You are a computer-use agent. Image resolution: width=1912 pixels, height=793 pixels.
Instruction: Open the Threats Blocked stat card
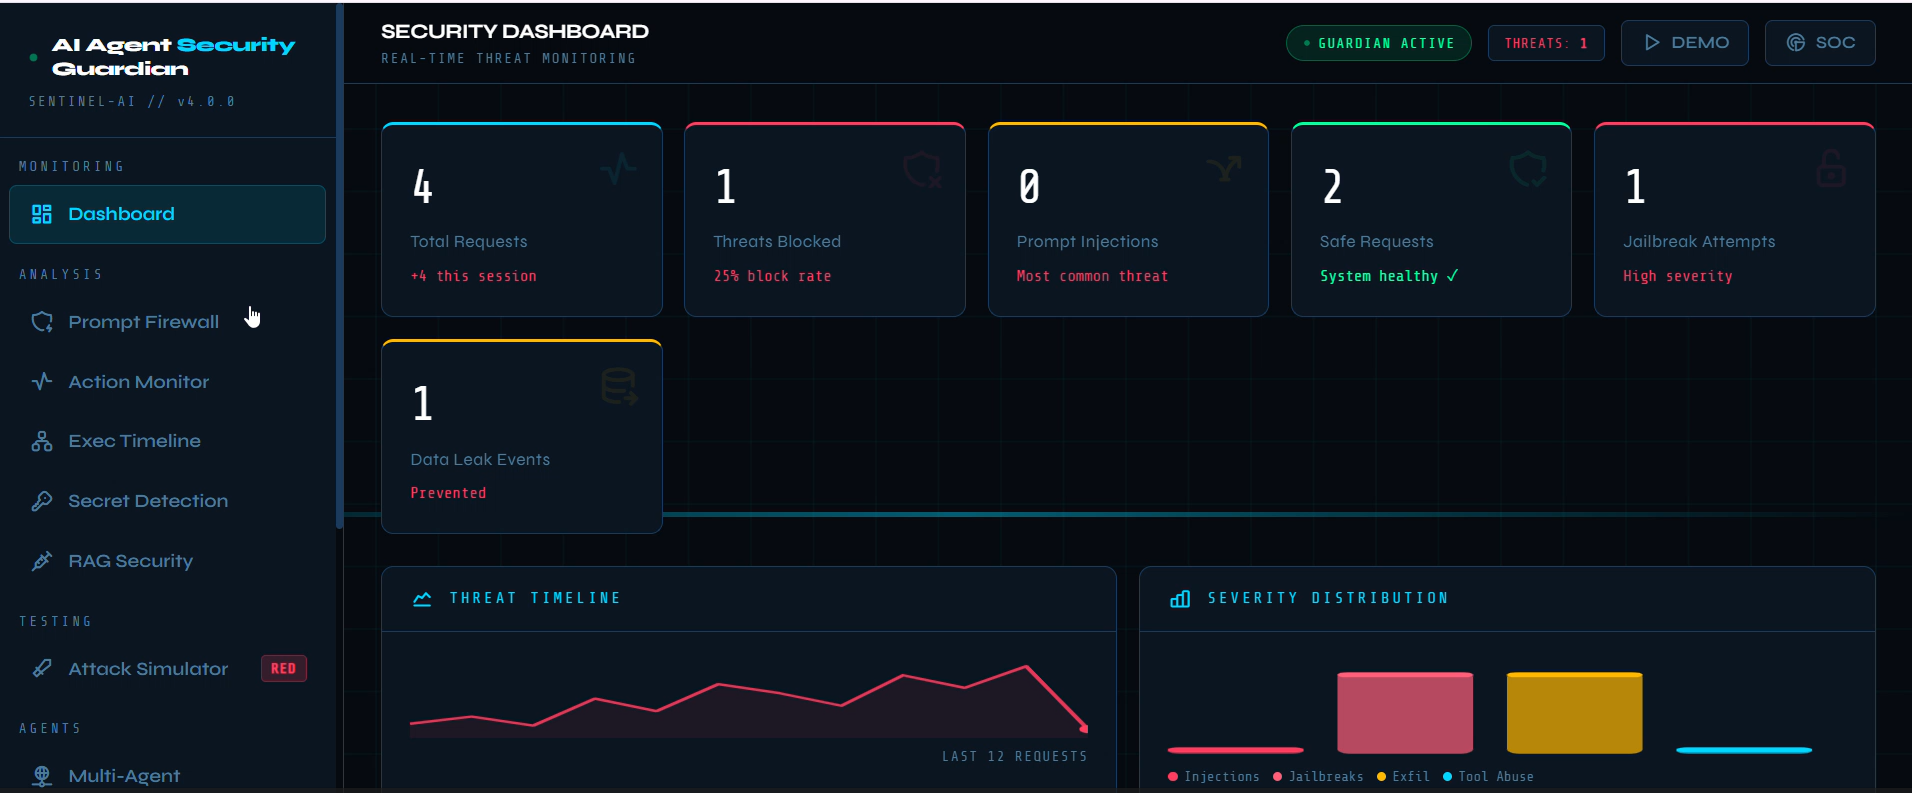825,219
